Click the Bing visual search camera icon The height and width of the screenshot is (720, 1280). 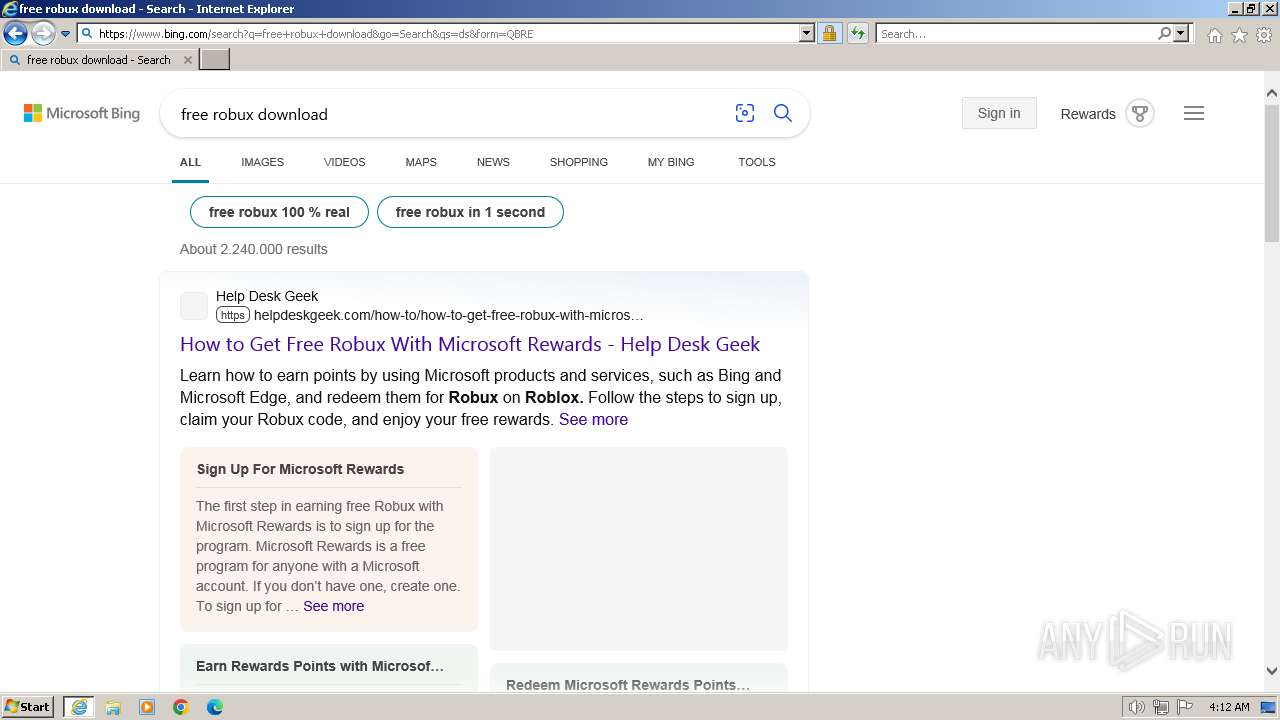[x=745, y=113]
